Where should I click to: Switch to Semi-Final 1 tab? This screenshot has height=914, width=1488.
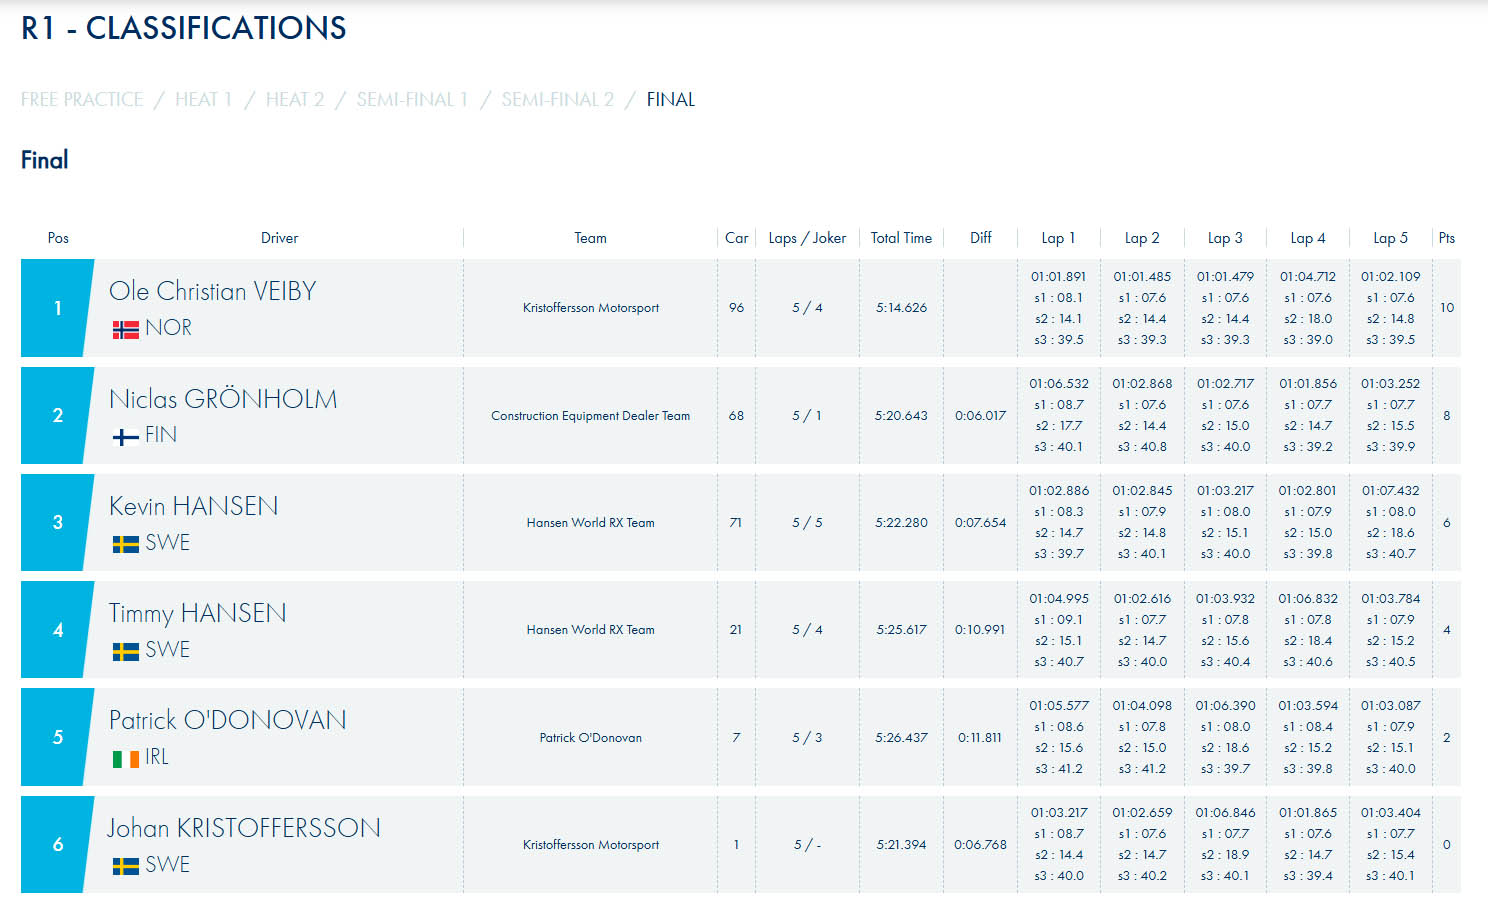click(x=412, y=100)
